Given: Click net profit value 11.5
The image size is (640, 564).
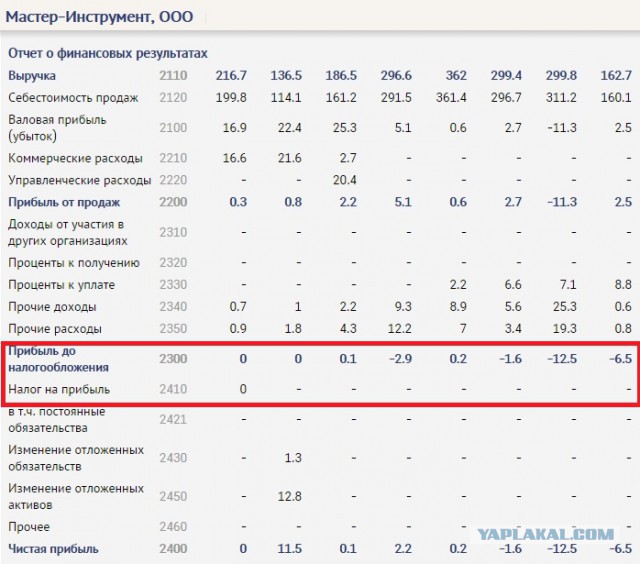Looking at the screenshot, I should pyautogui.click(x=289, y=549).
